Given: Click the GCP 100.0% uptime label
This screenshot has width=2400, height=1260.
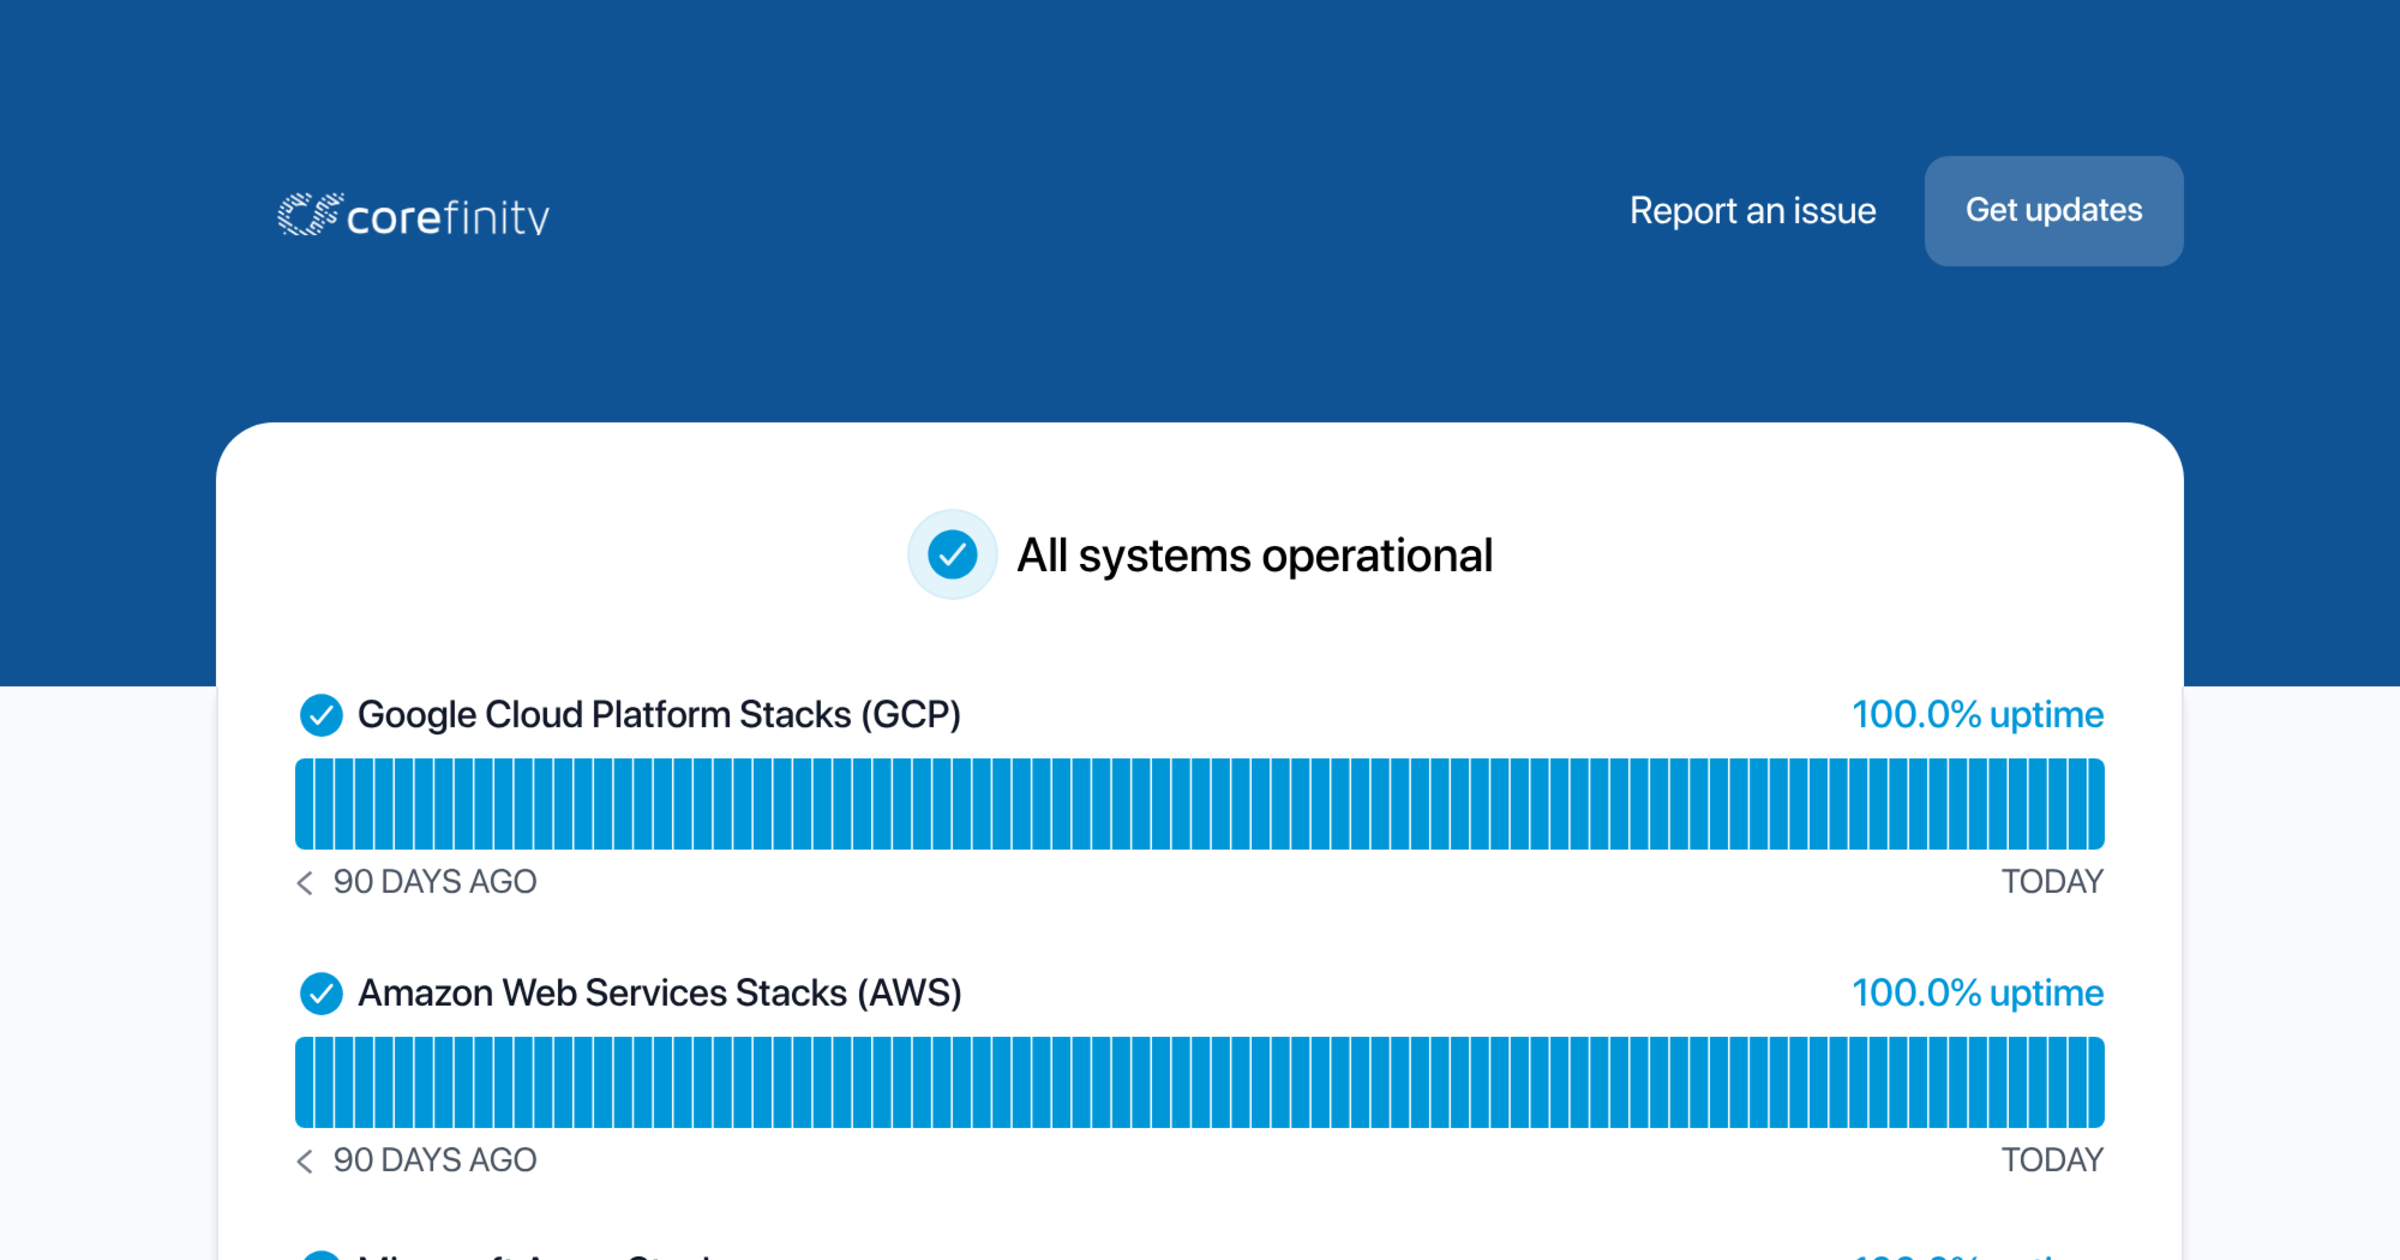Looking at the screenshot, I should point(1977,715).
